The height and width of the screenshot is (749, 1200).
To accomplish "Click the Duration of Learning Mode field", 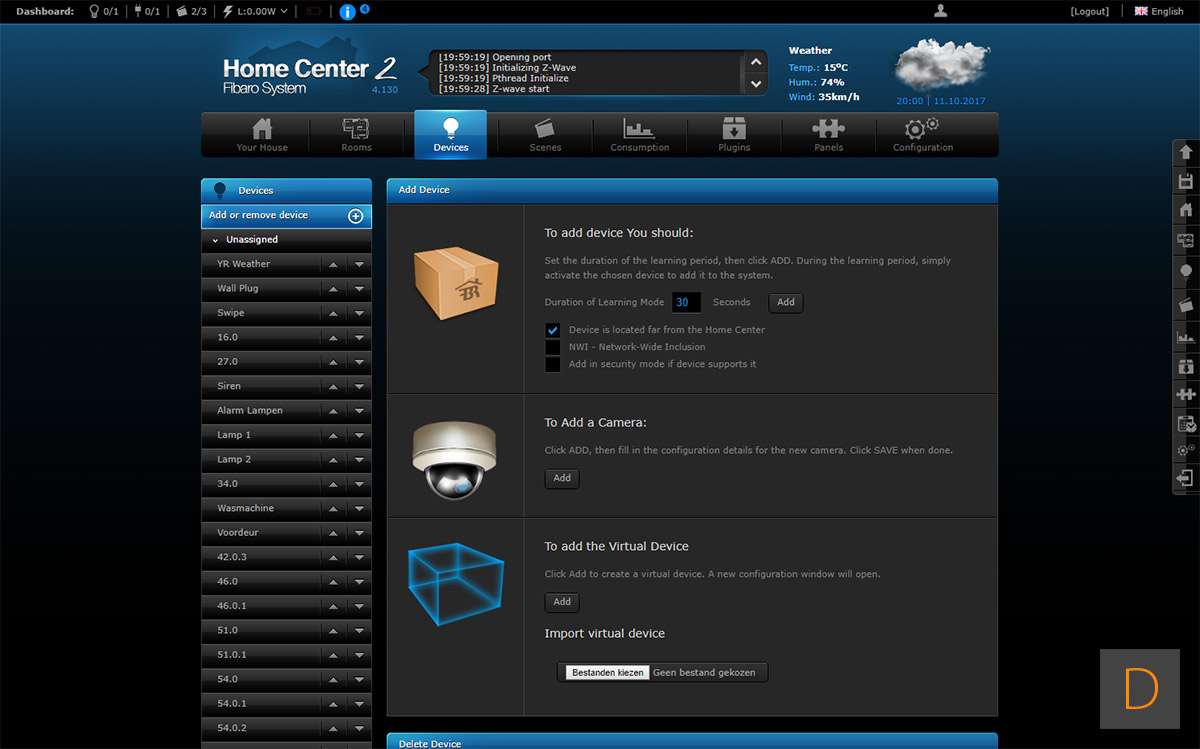I will [686, 302].
